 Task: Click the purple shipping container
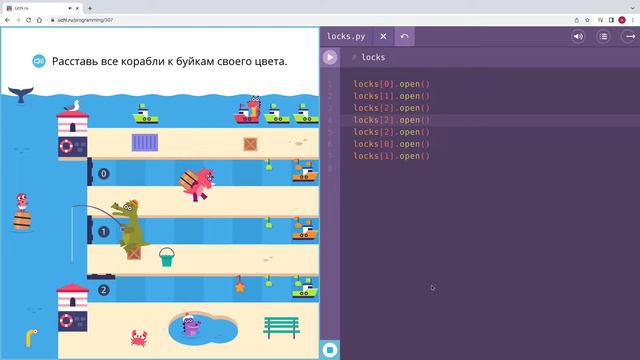[145, 143]
